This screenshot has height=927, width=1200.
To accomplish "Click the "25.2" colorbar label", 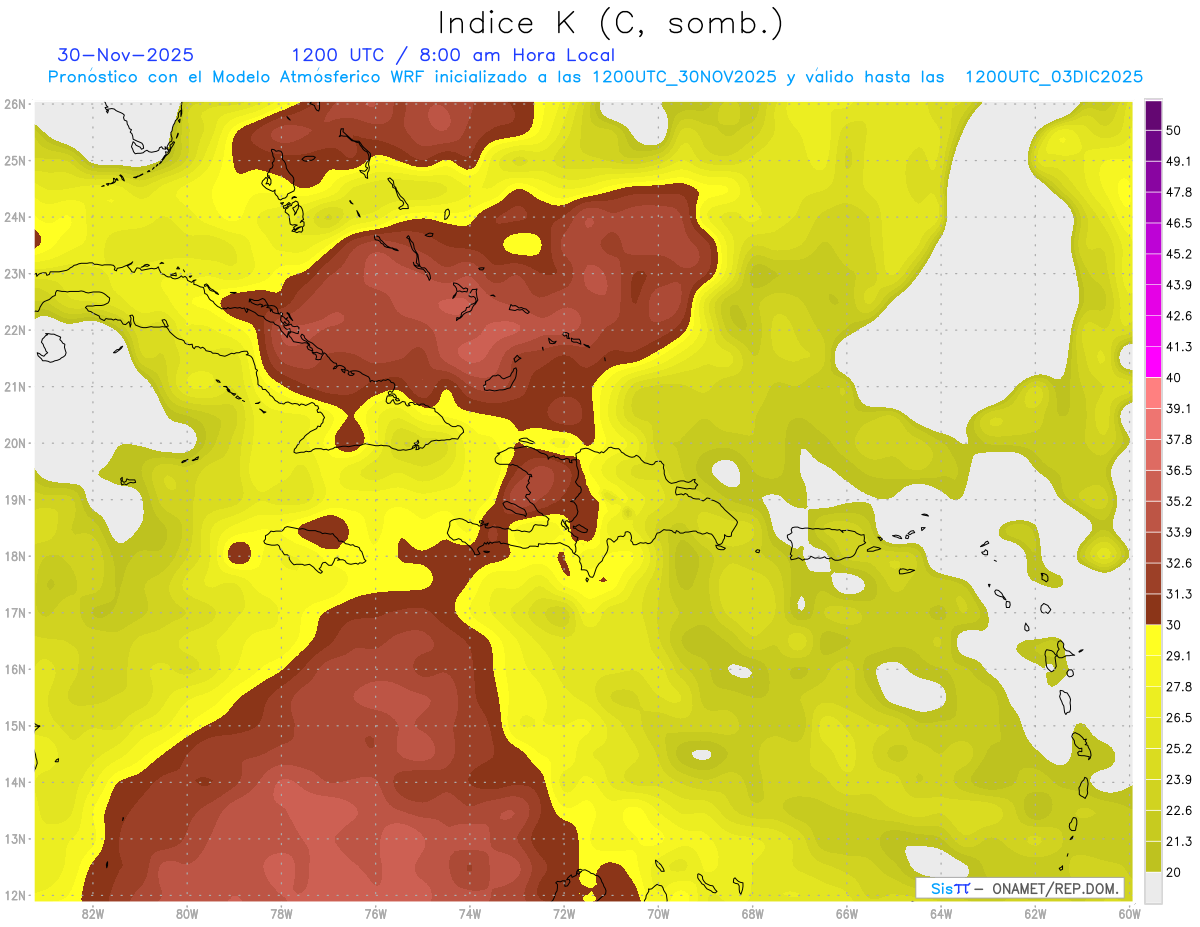I will pyautogui.click(x=1179, y=748).
